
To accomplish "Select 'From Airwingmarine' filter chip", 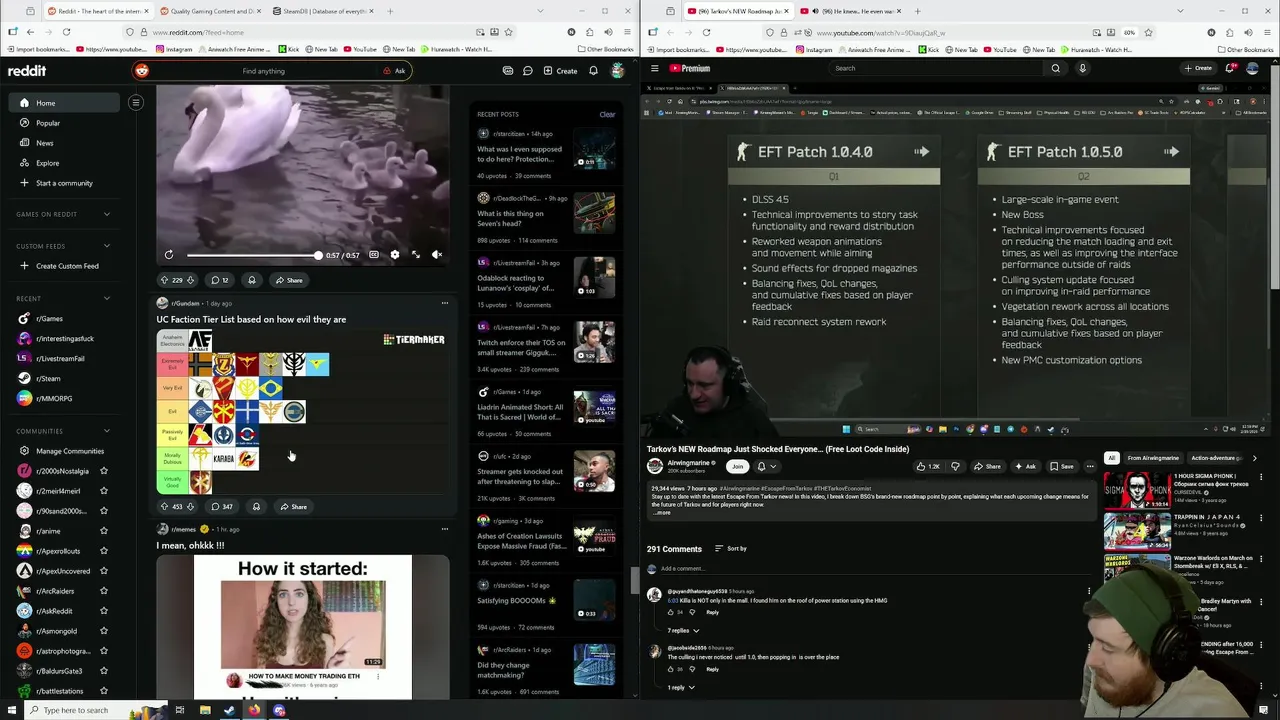I will coord(1153,458).
